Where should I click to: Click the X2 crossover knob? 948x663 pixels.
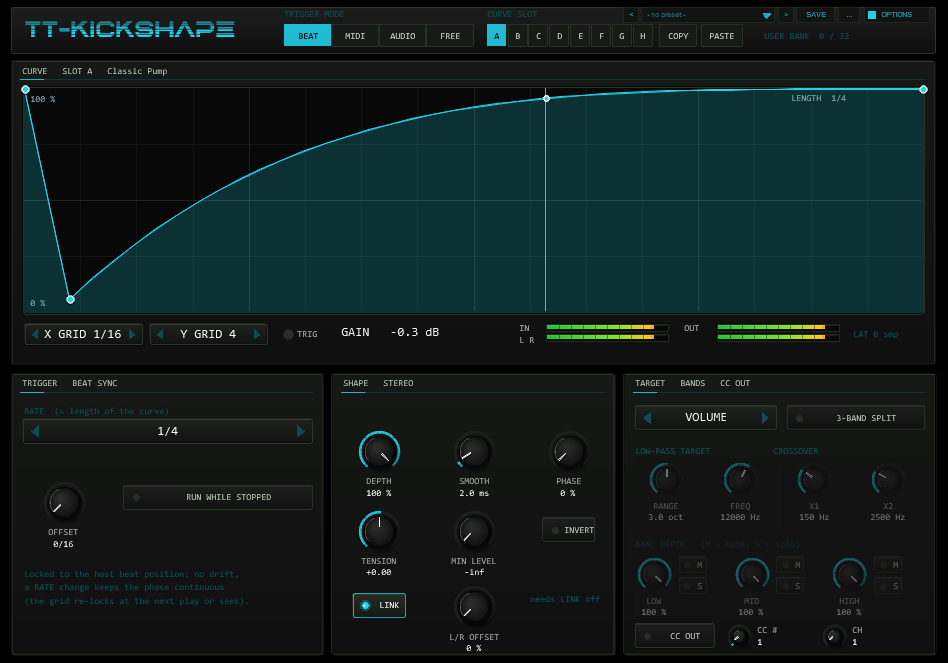[x=888, y=480]
